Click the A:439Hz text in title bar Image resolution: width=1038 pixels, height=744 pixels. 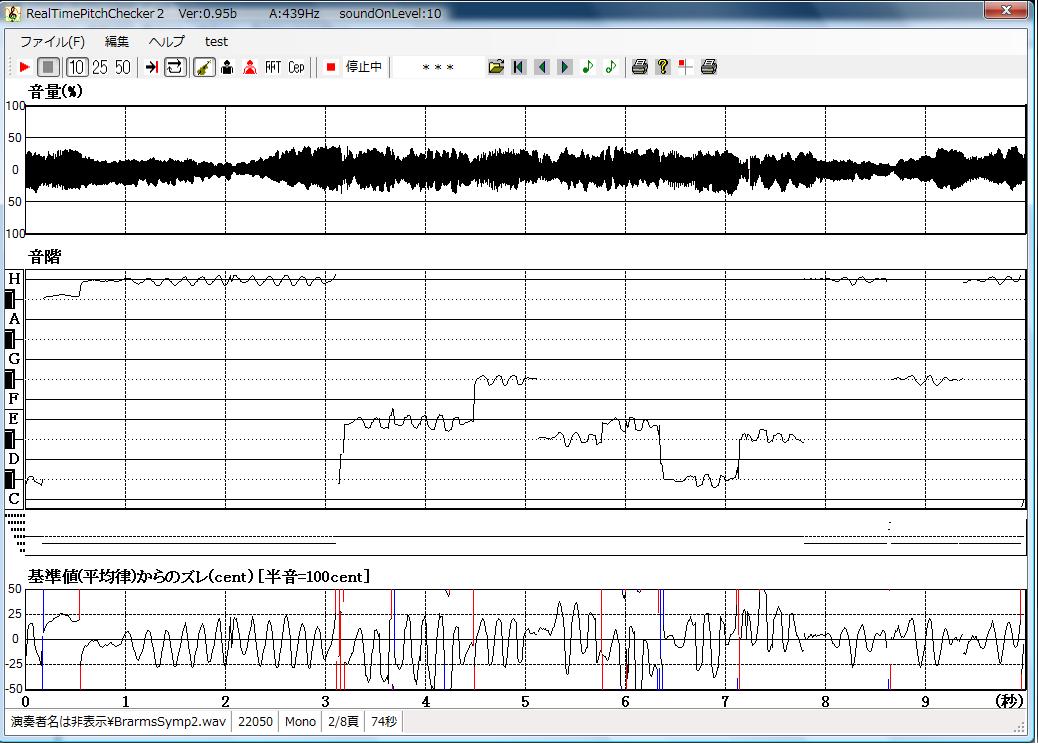coord(294,13)
